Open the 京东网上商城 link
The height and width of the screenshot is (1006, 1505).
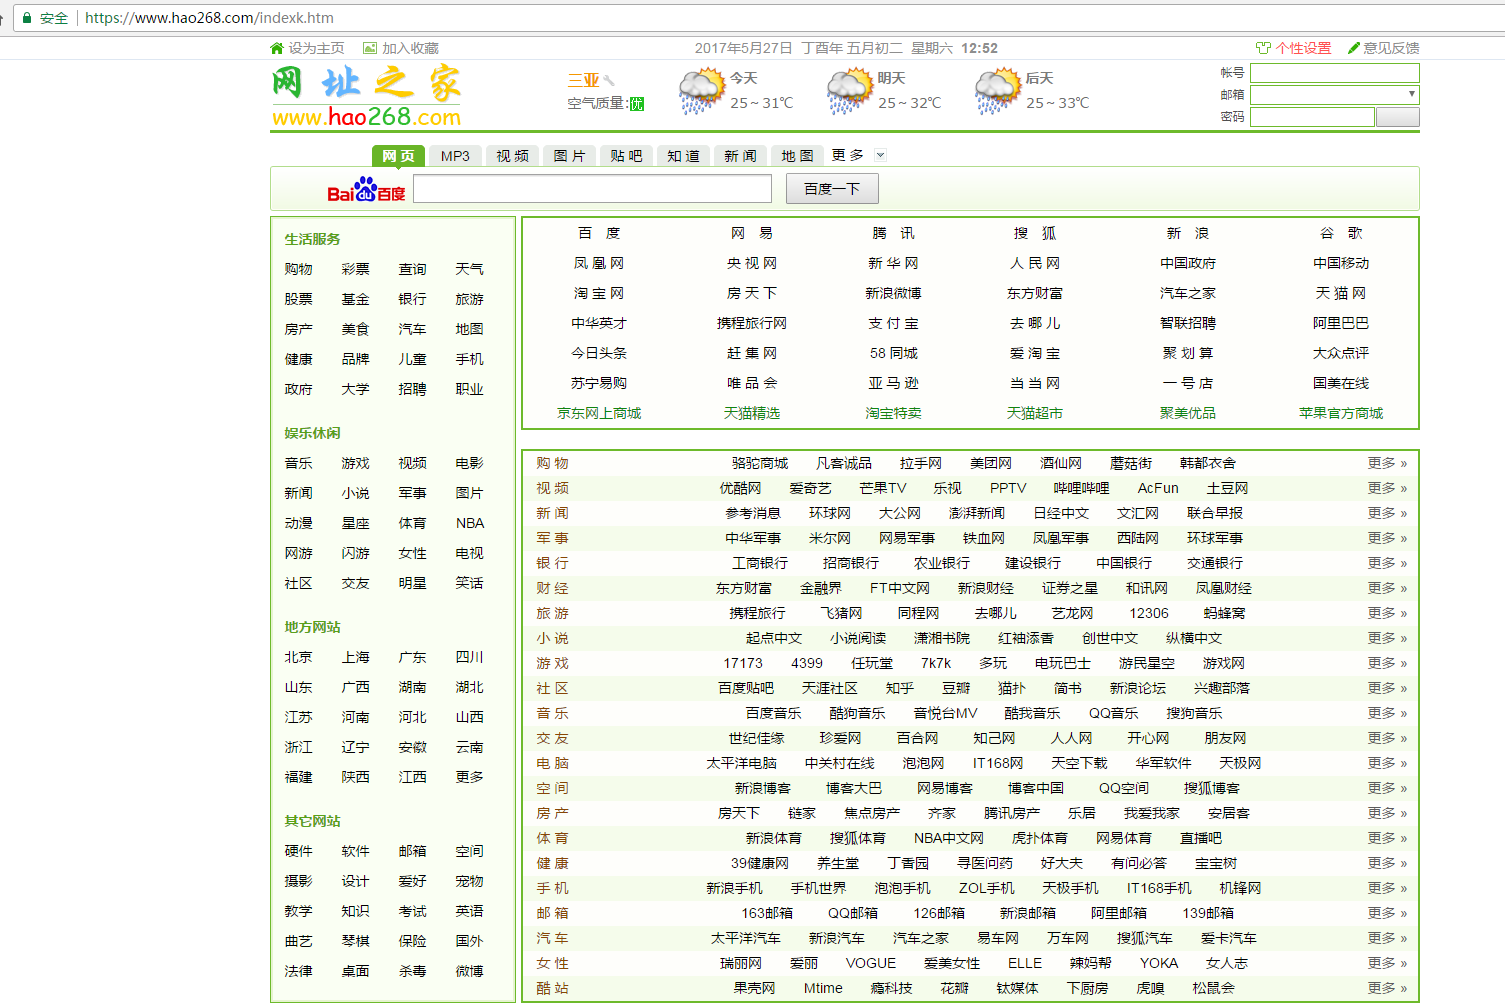599,413
